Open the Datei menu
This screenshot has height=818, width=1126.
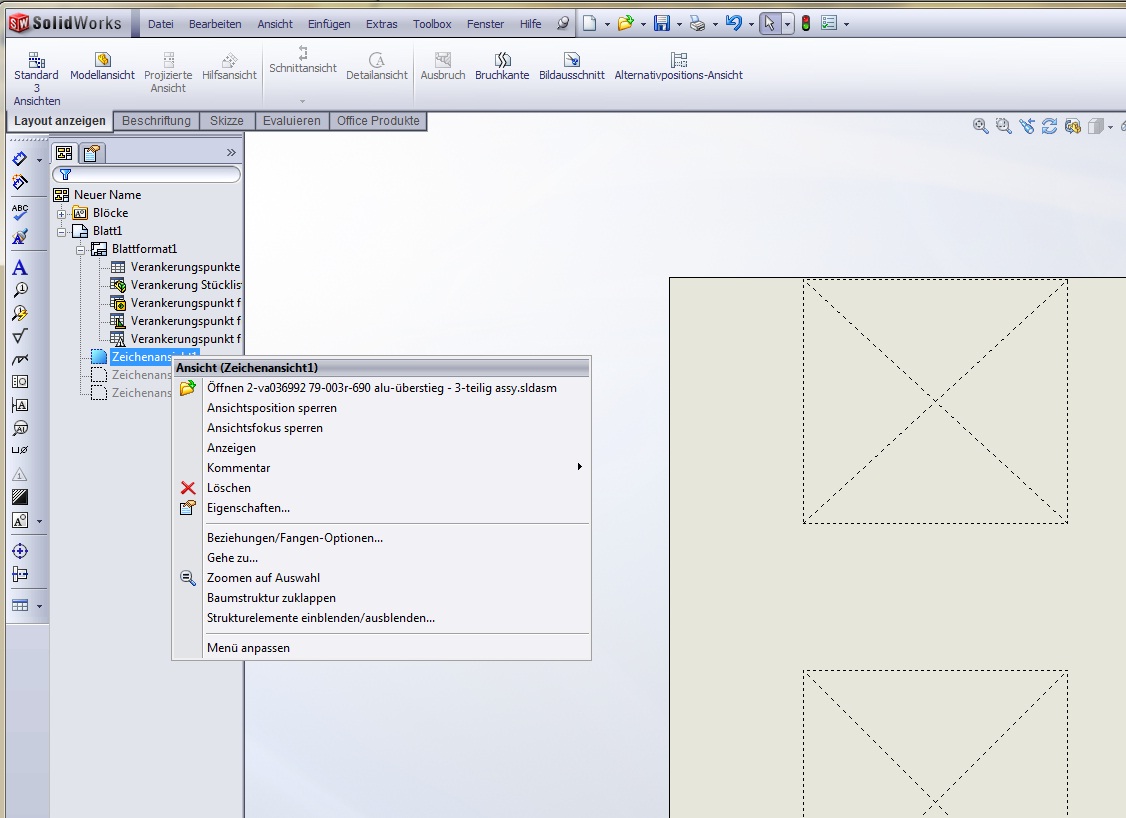coord(161,24)
